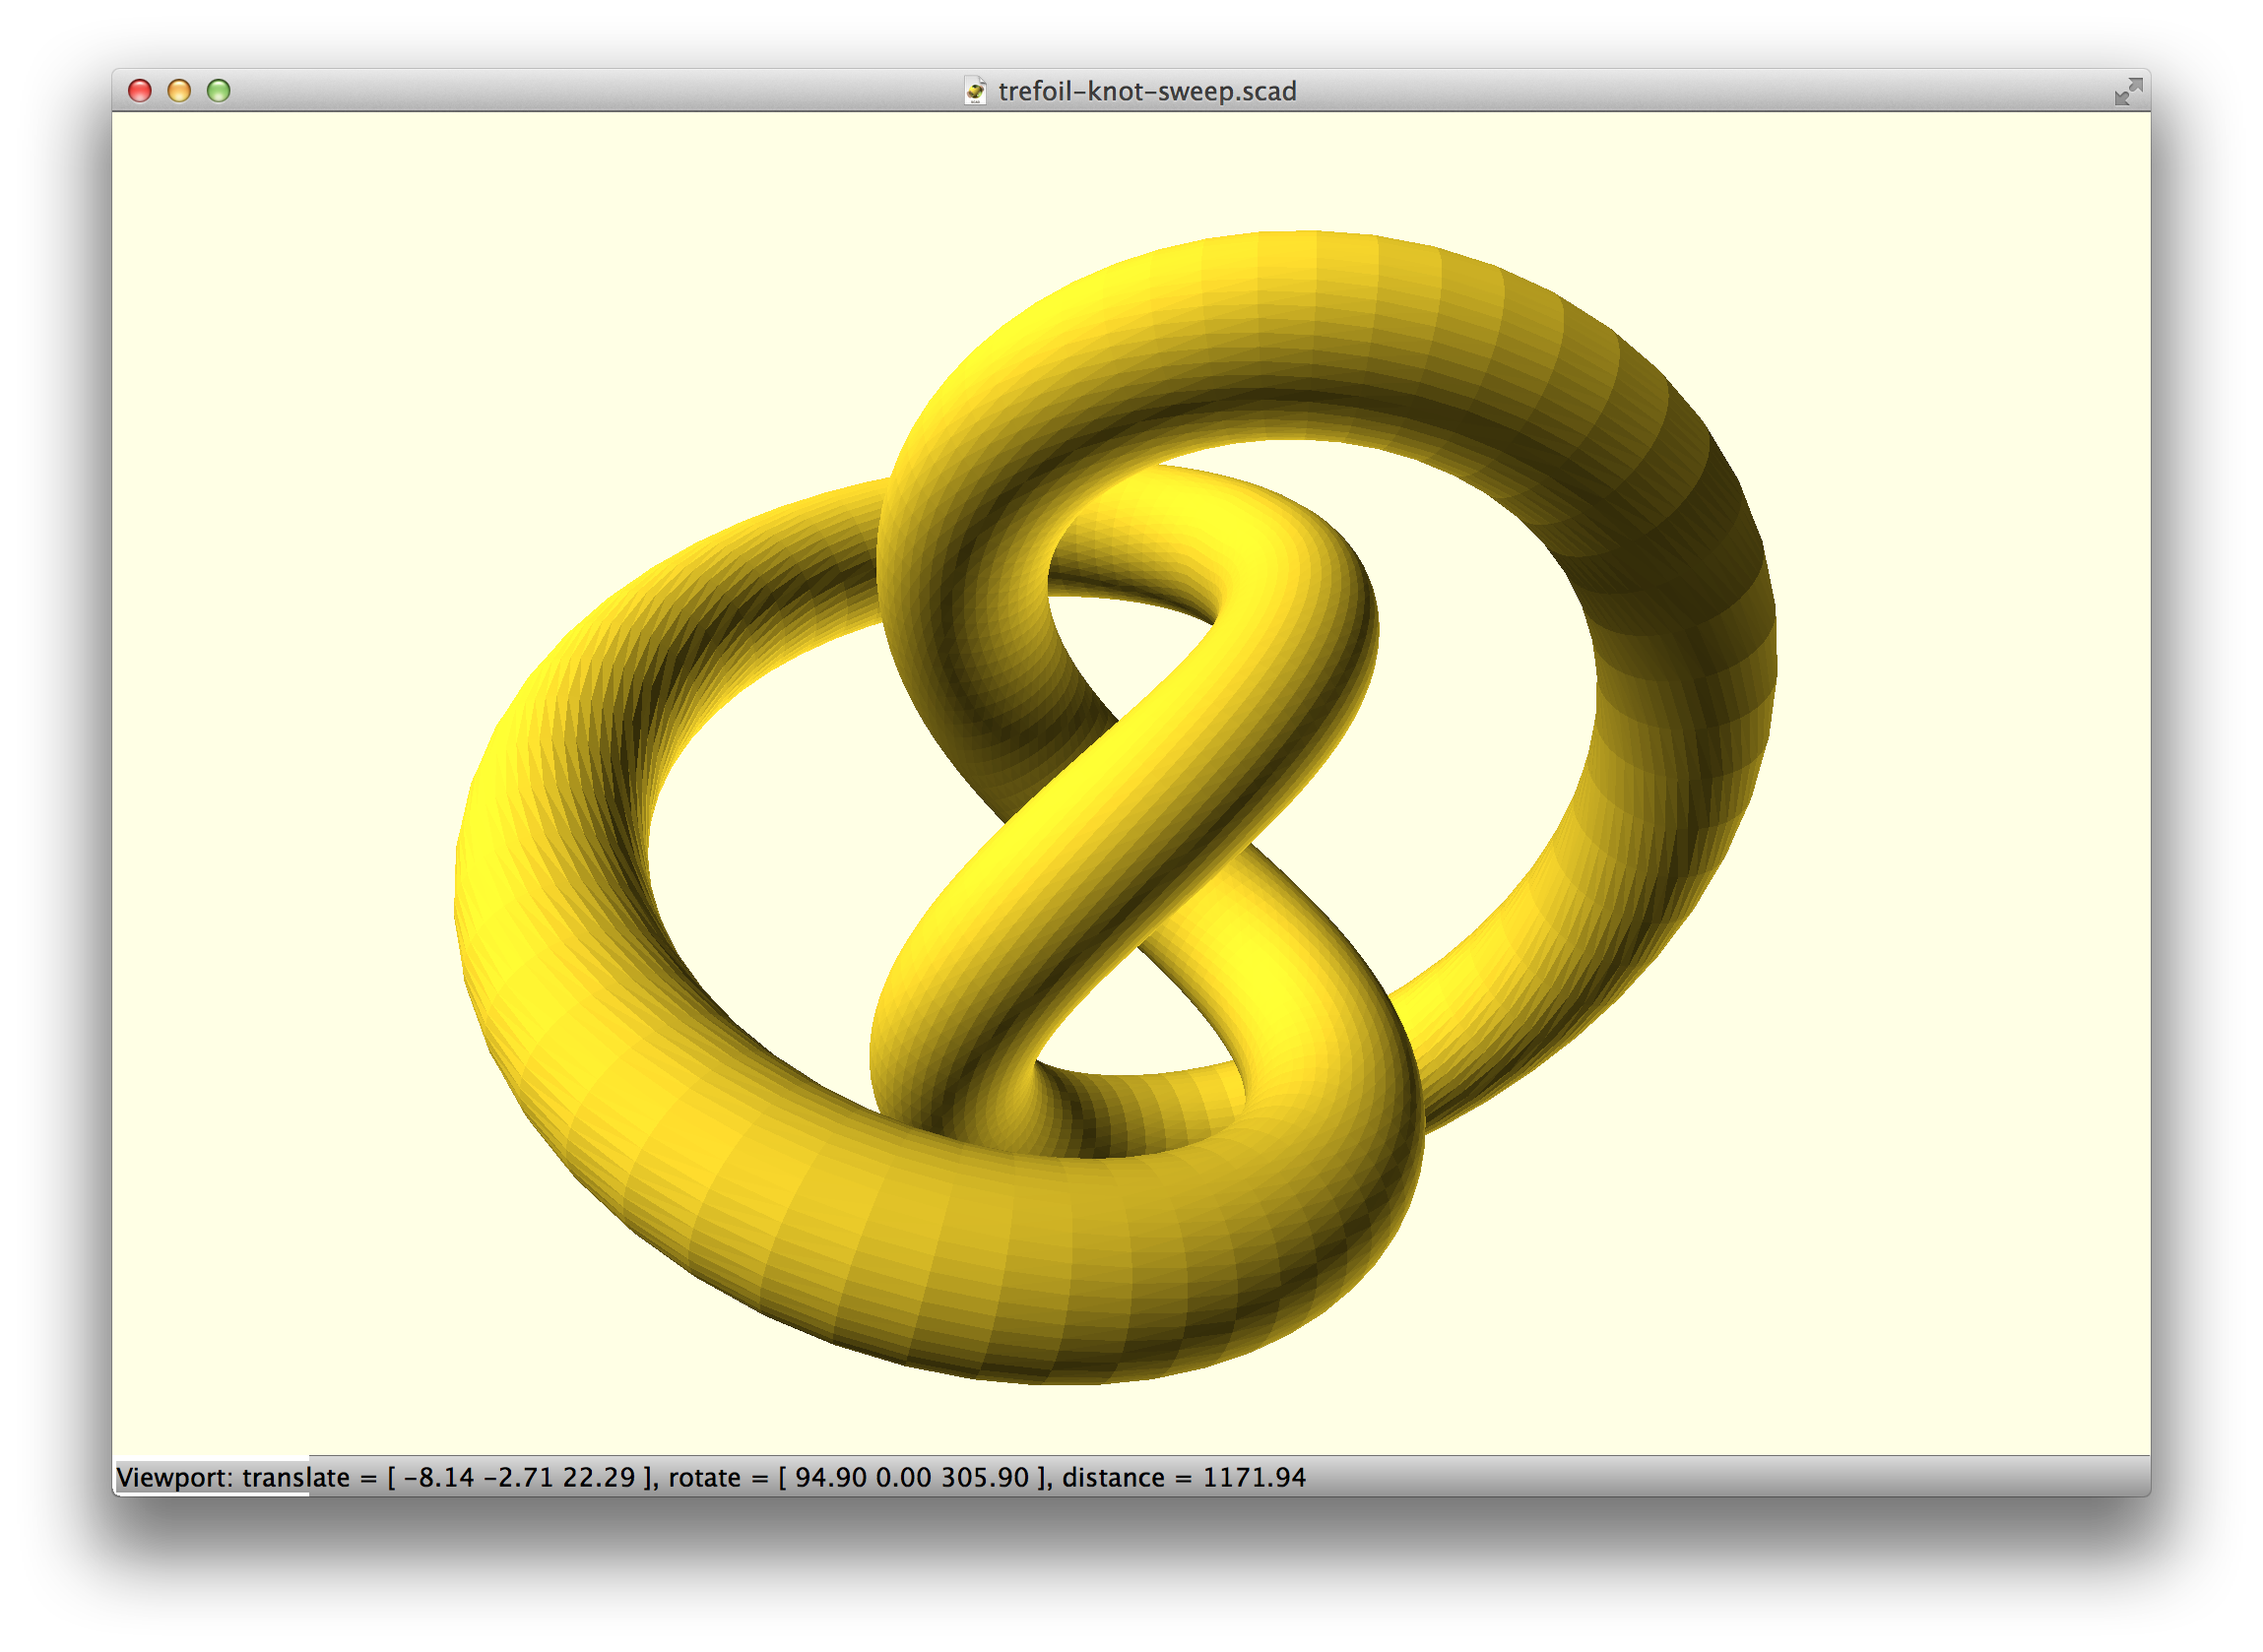Click the distance value 1171.94
The height and width of the screenshot is (1652, 2263).
1254,1477
